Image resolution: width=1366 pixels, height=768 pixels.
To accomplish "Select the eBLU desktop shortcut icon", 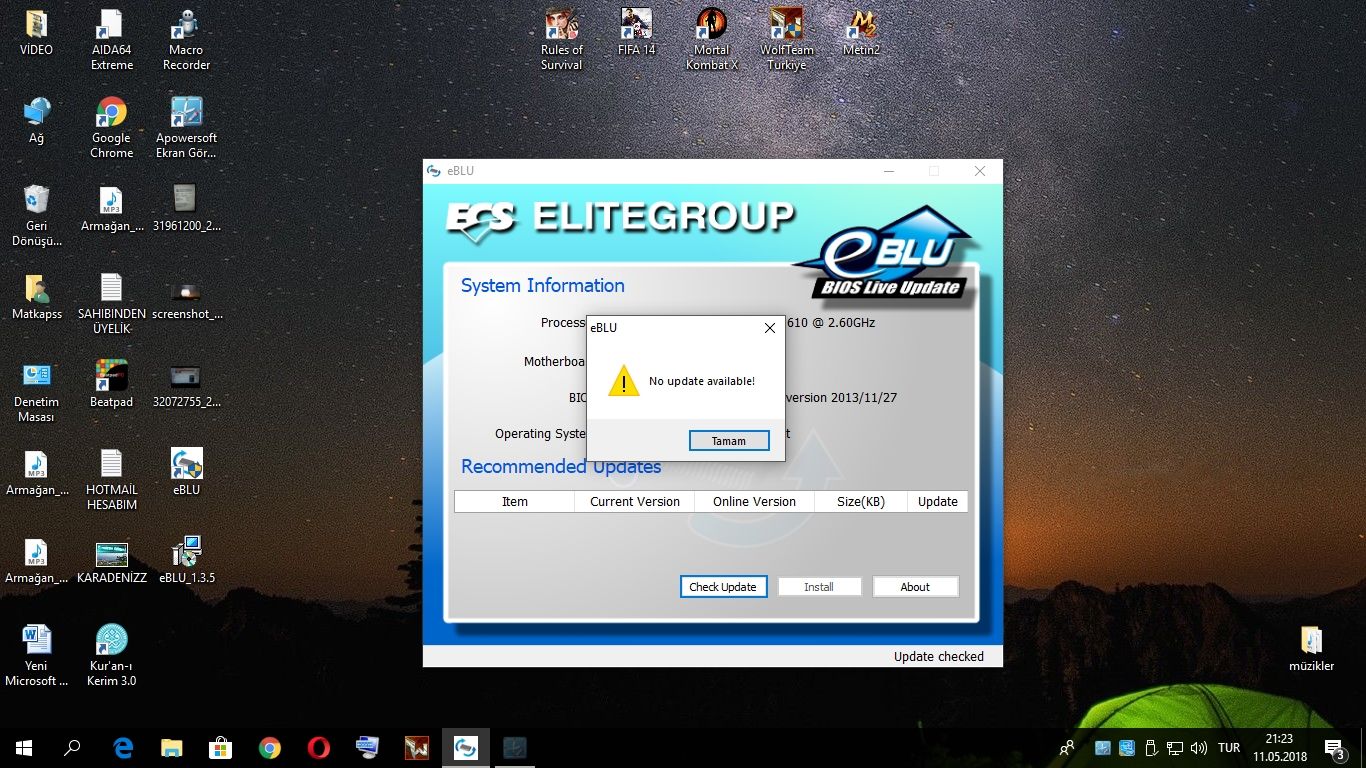I will coord(186,473).
